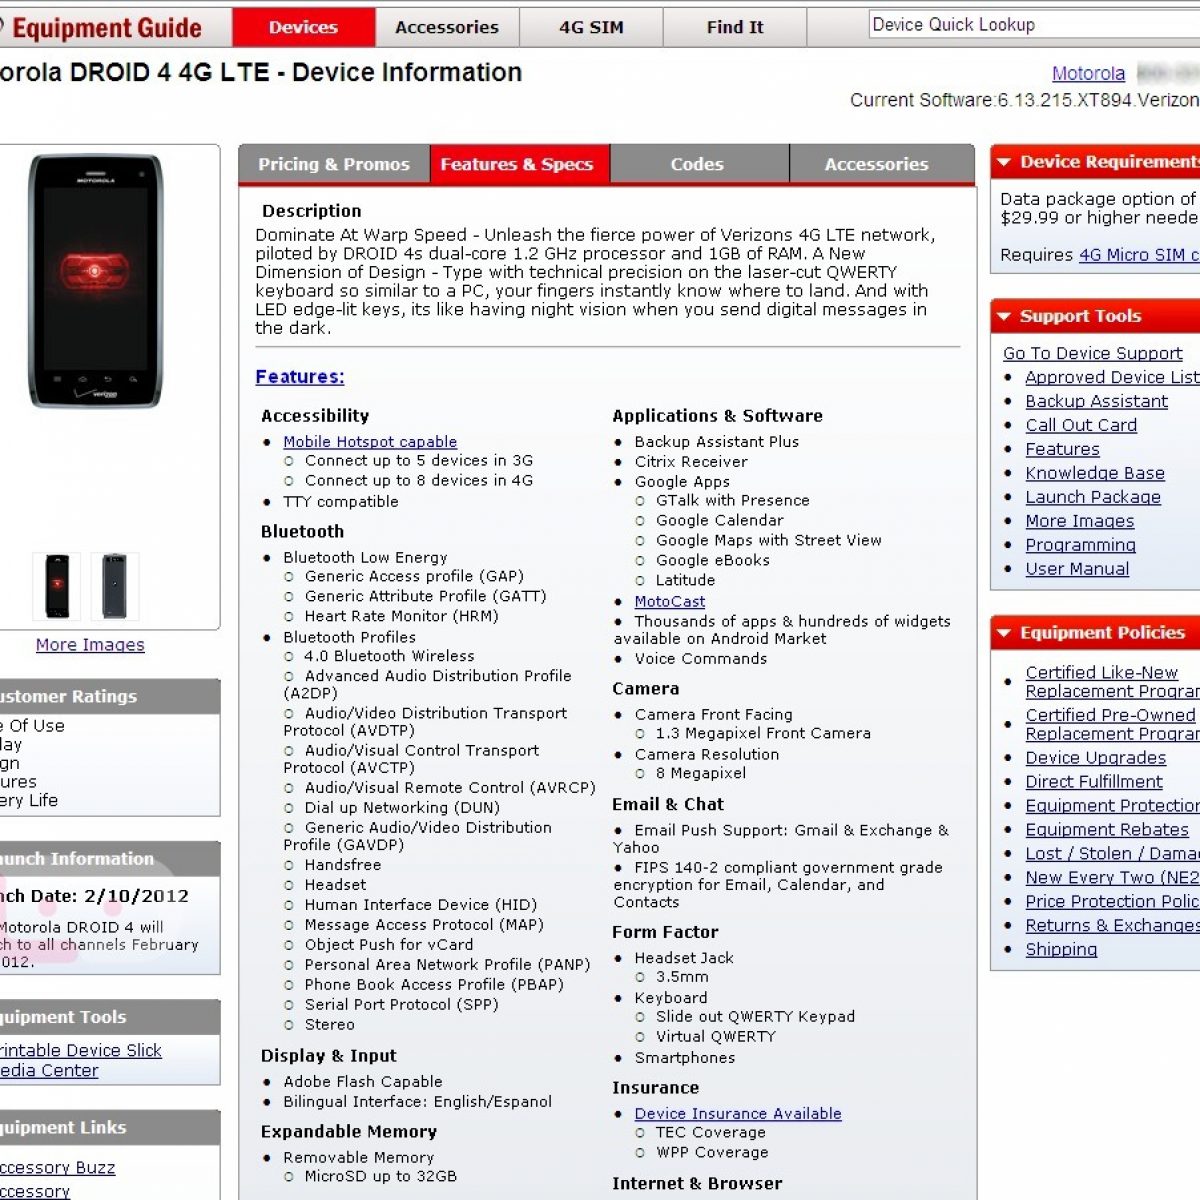
Task: Open the 4G SIM menu item
Action: [591, 27]
